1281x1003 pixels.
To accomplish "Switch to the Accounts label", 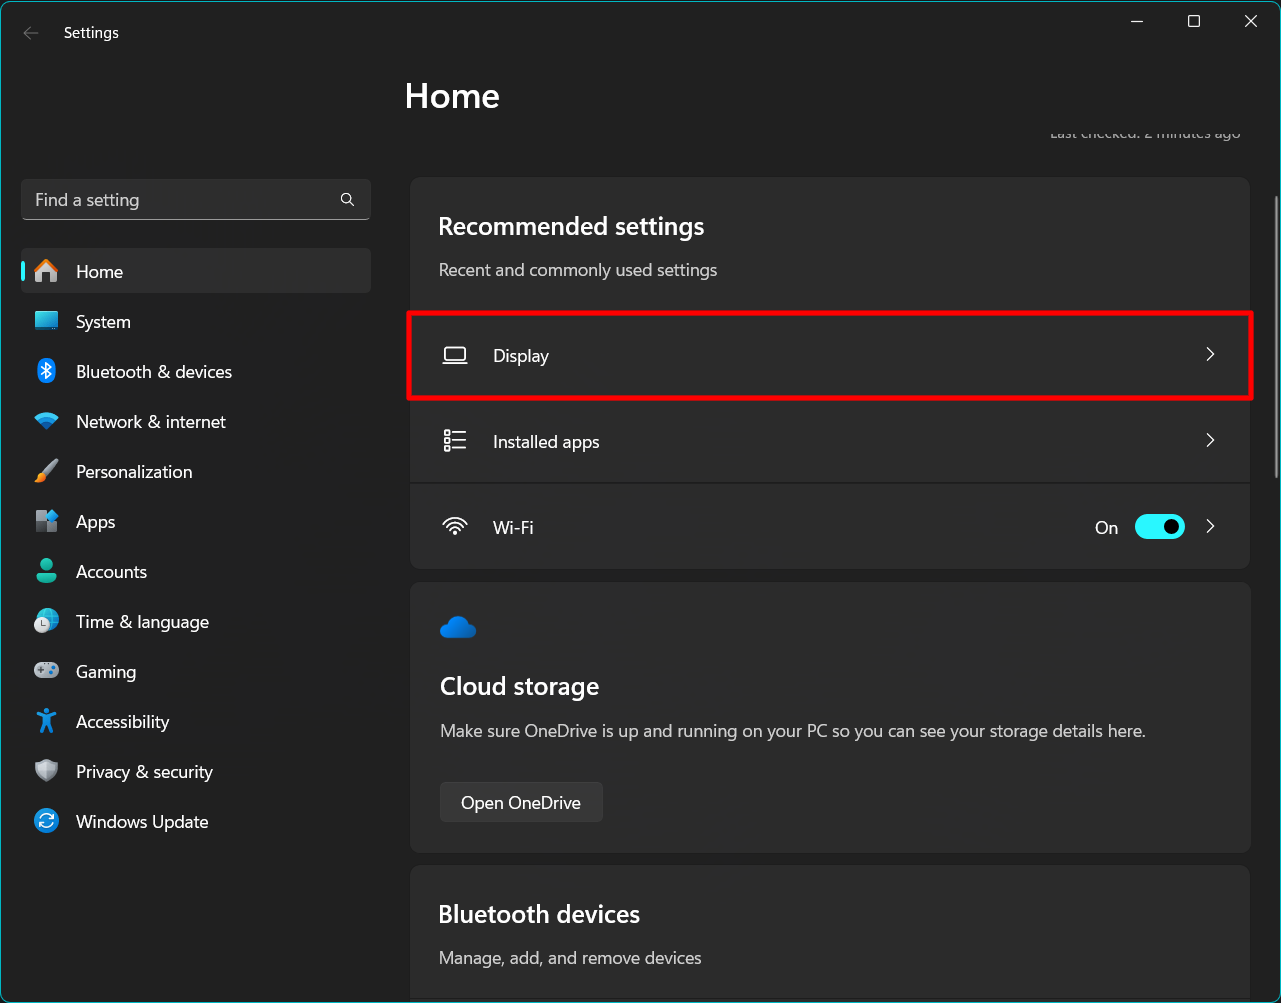I will click(x=111, y=572).
